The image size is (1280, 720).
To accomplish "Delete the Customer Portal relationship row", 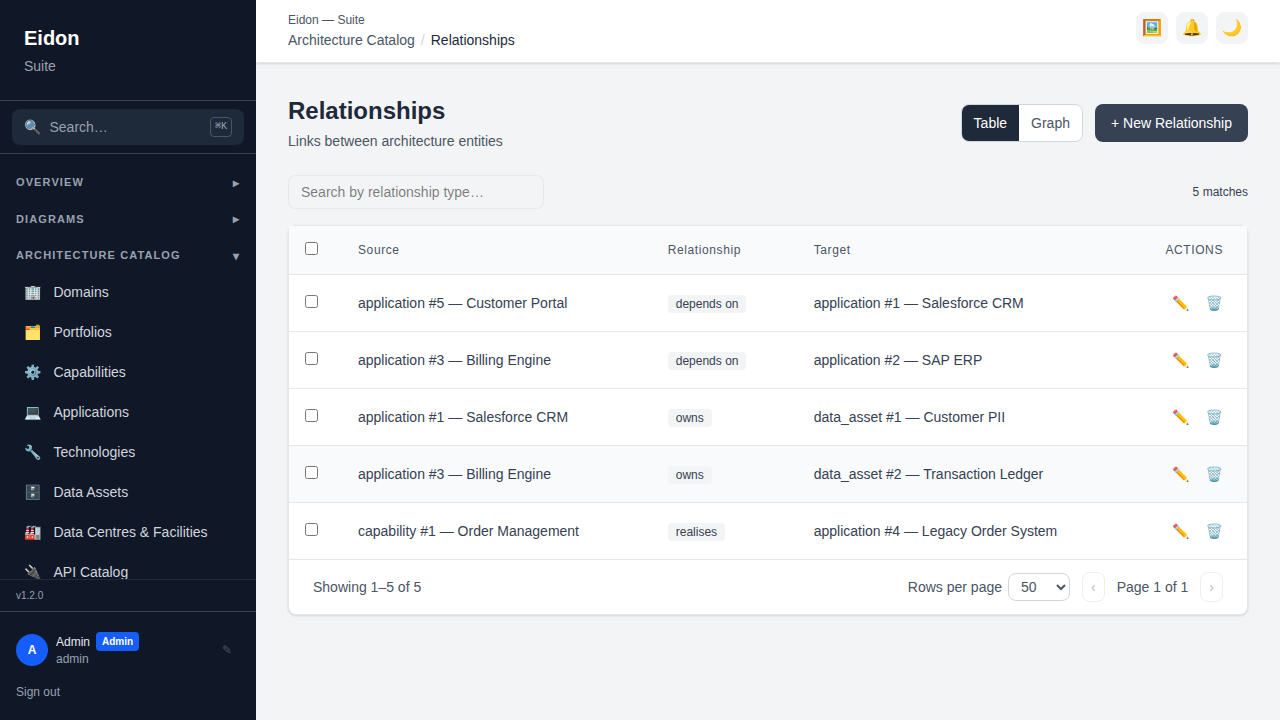I will tap(1214, 303).
